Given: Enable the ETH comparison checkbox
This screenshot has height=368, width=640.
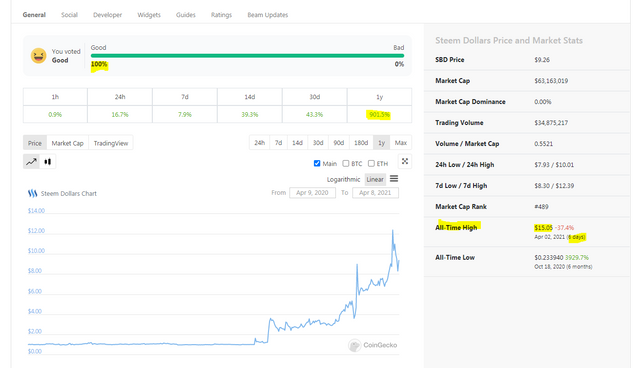Looking at the screenshot, I should coord(371,163).
